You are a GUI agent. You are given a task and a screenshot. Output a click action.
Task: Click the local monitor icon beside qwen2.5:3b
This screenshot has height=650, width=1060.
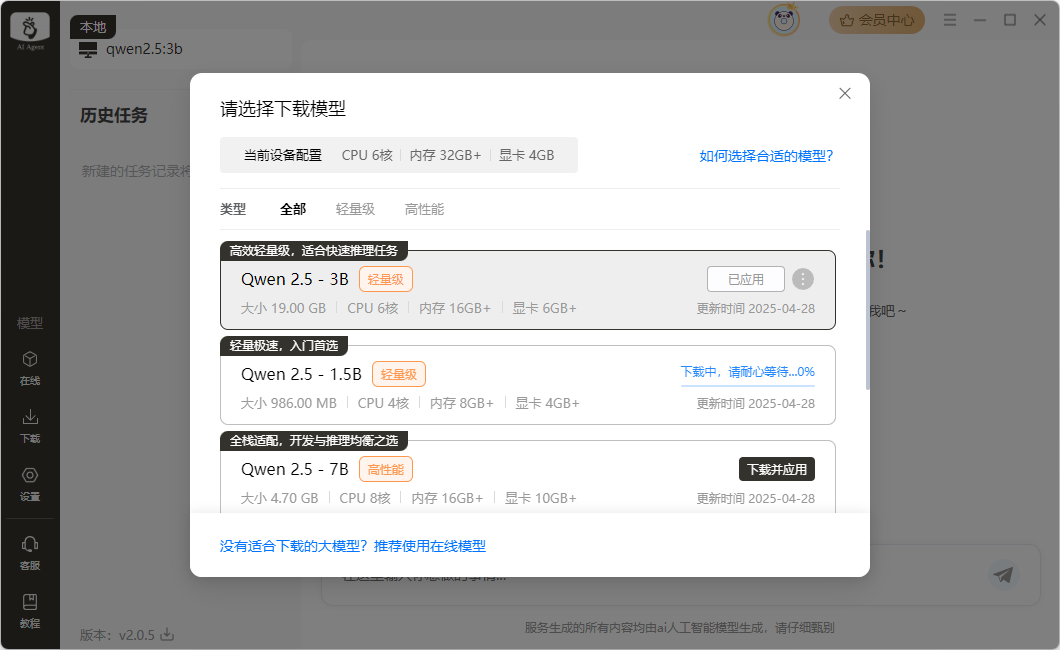click(88, 49)
